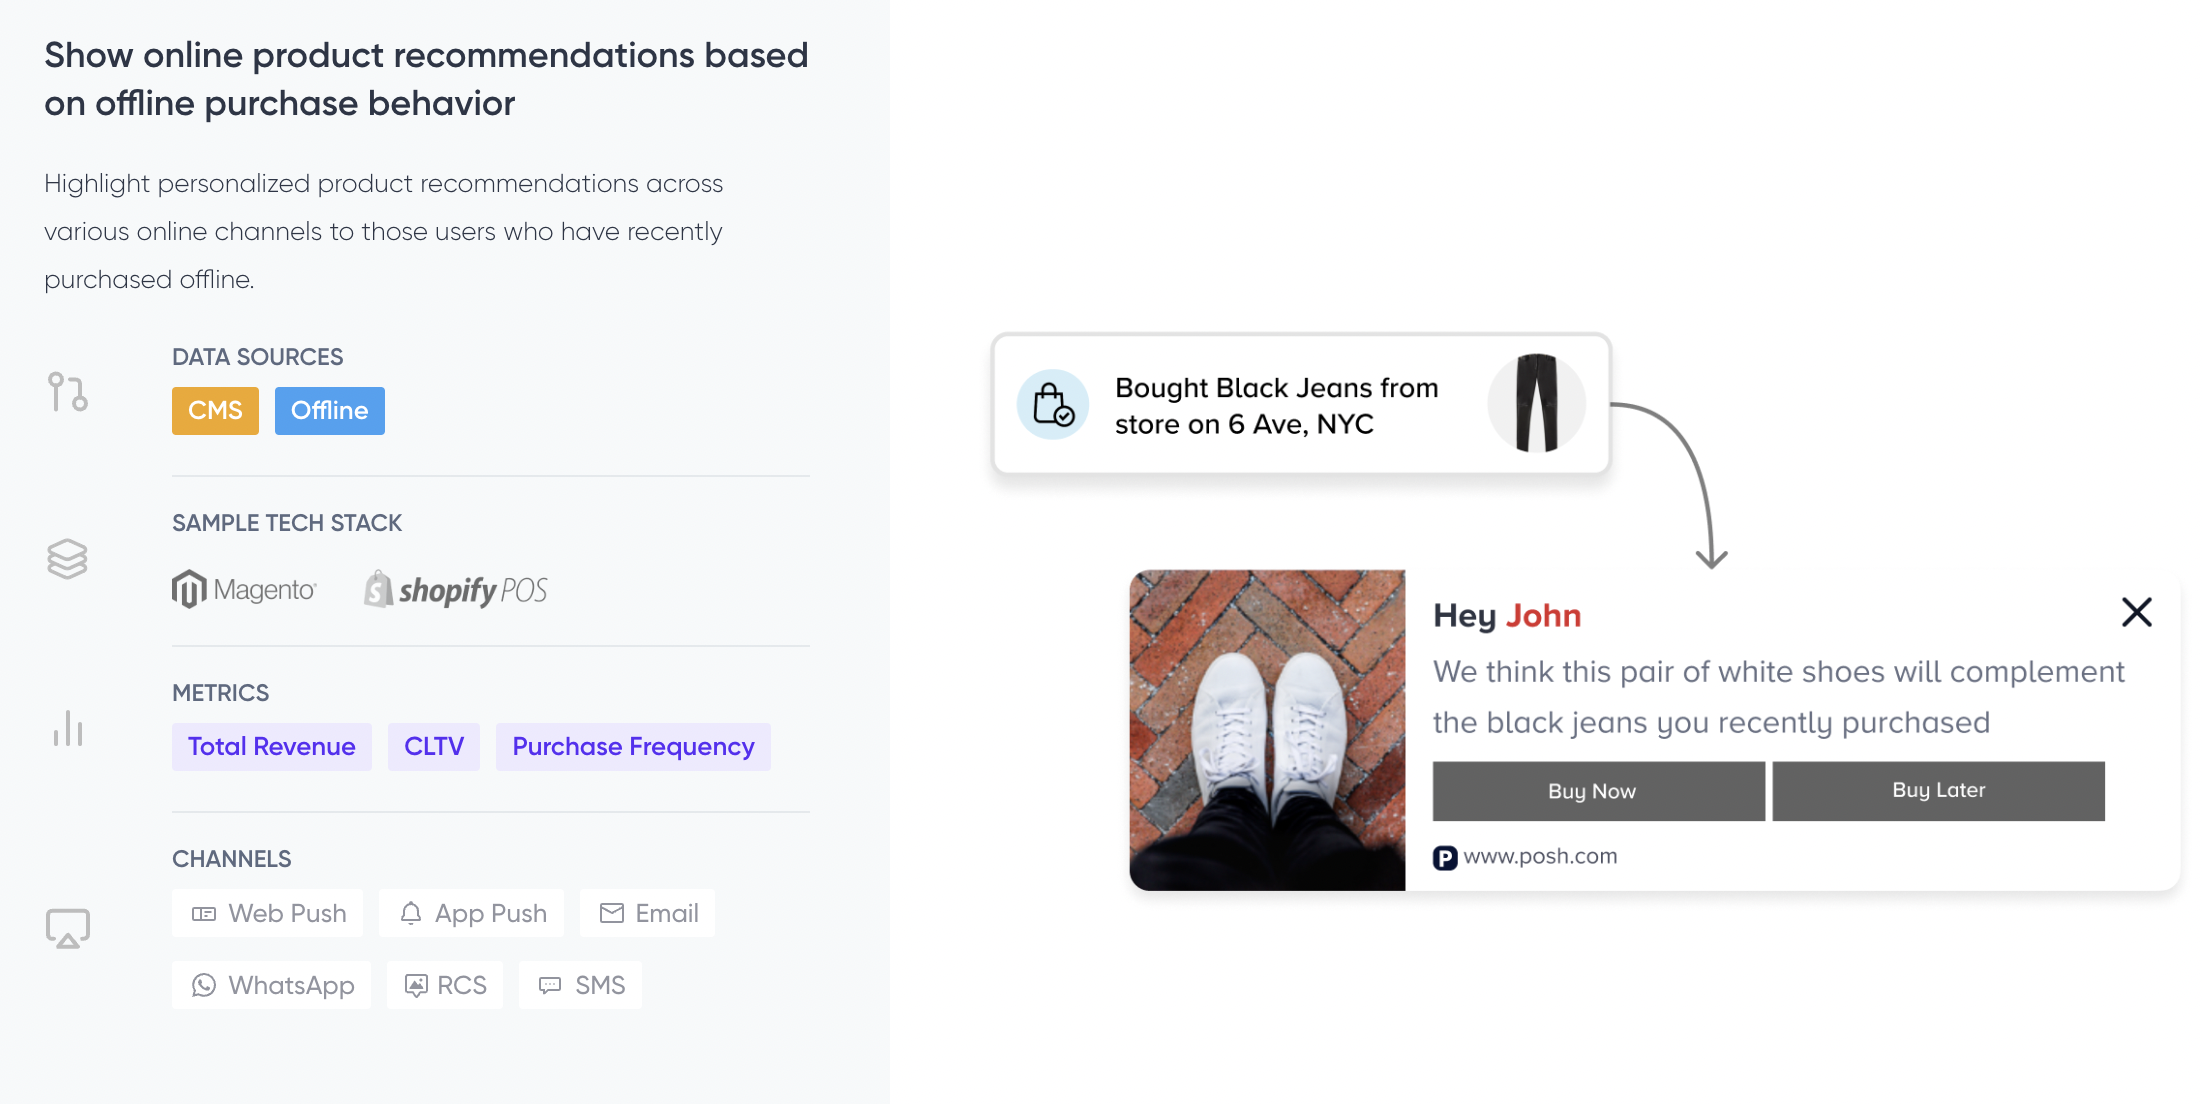Click the white shoes product image
This screenshot has height=1104, width=2202.
tap(1267, 730)
